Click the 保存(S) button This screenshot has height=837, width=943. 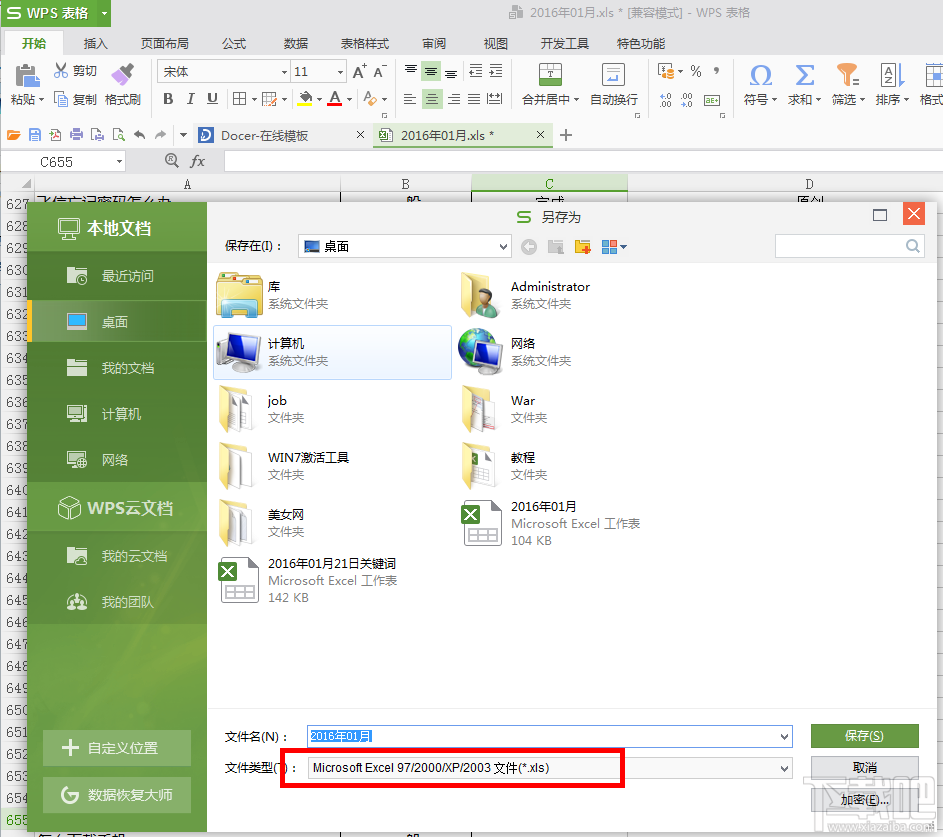tap(864, 734)
